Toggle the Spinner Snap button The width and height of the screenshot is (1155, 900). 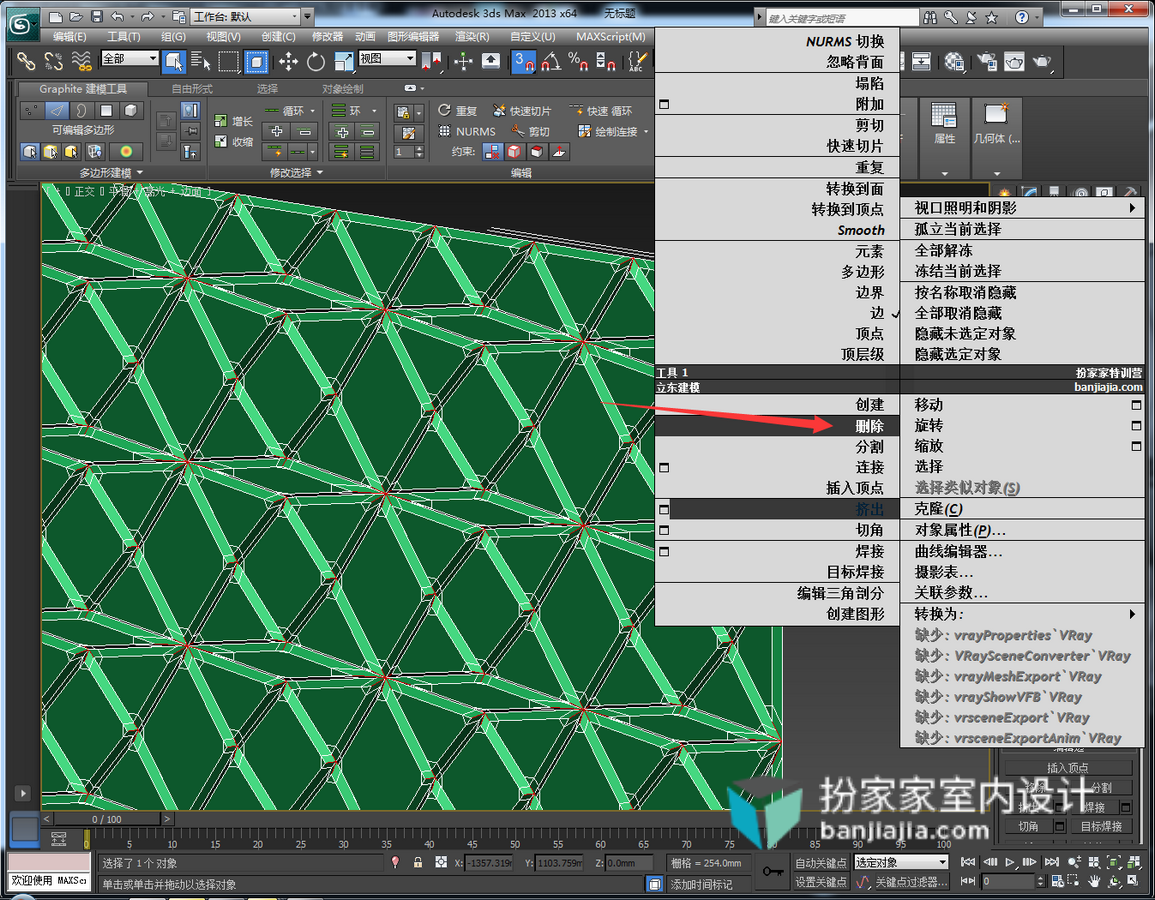[x=605, y=61]
